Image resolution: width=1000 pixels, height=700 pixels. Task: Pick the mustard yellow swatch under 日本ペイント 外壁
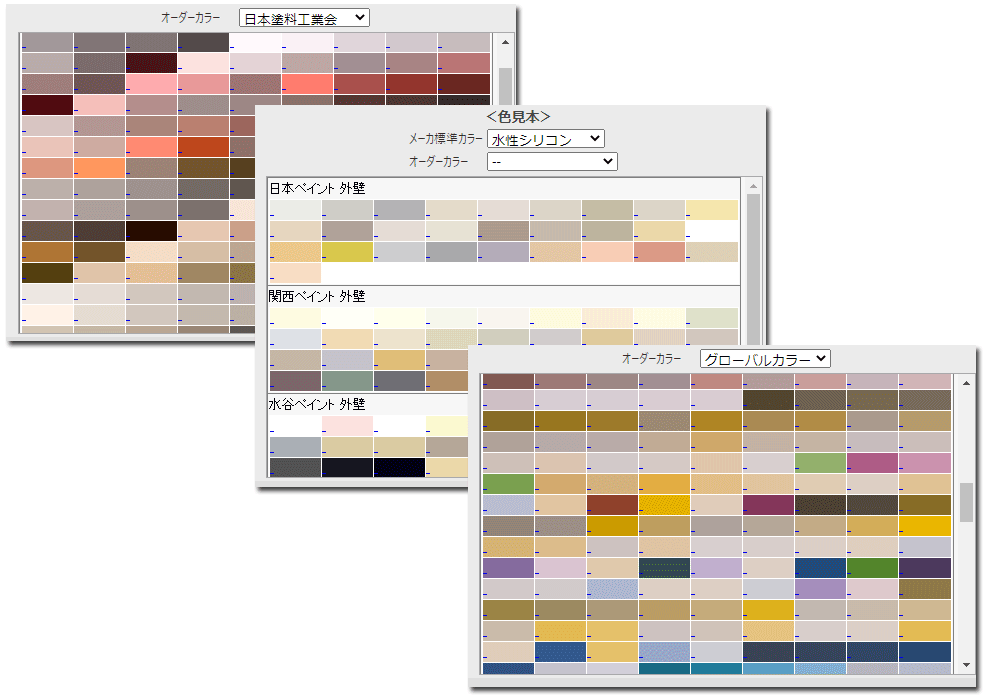pos(348,252)
